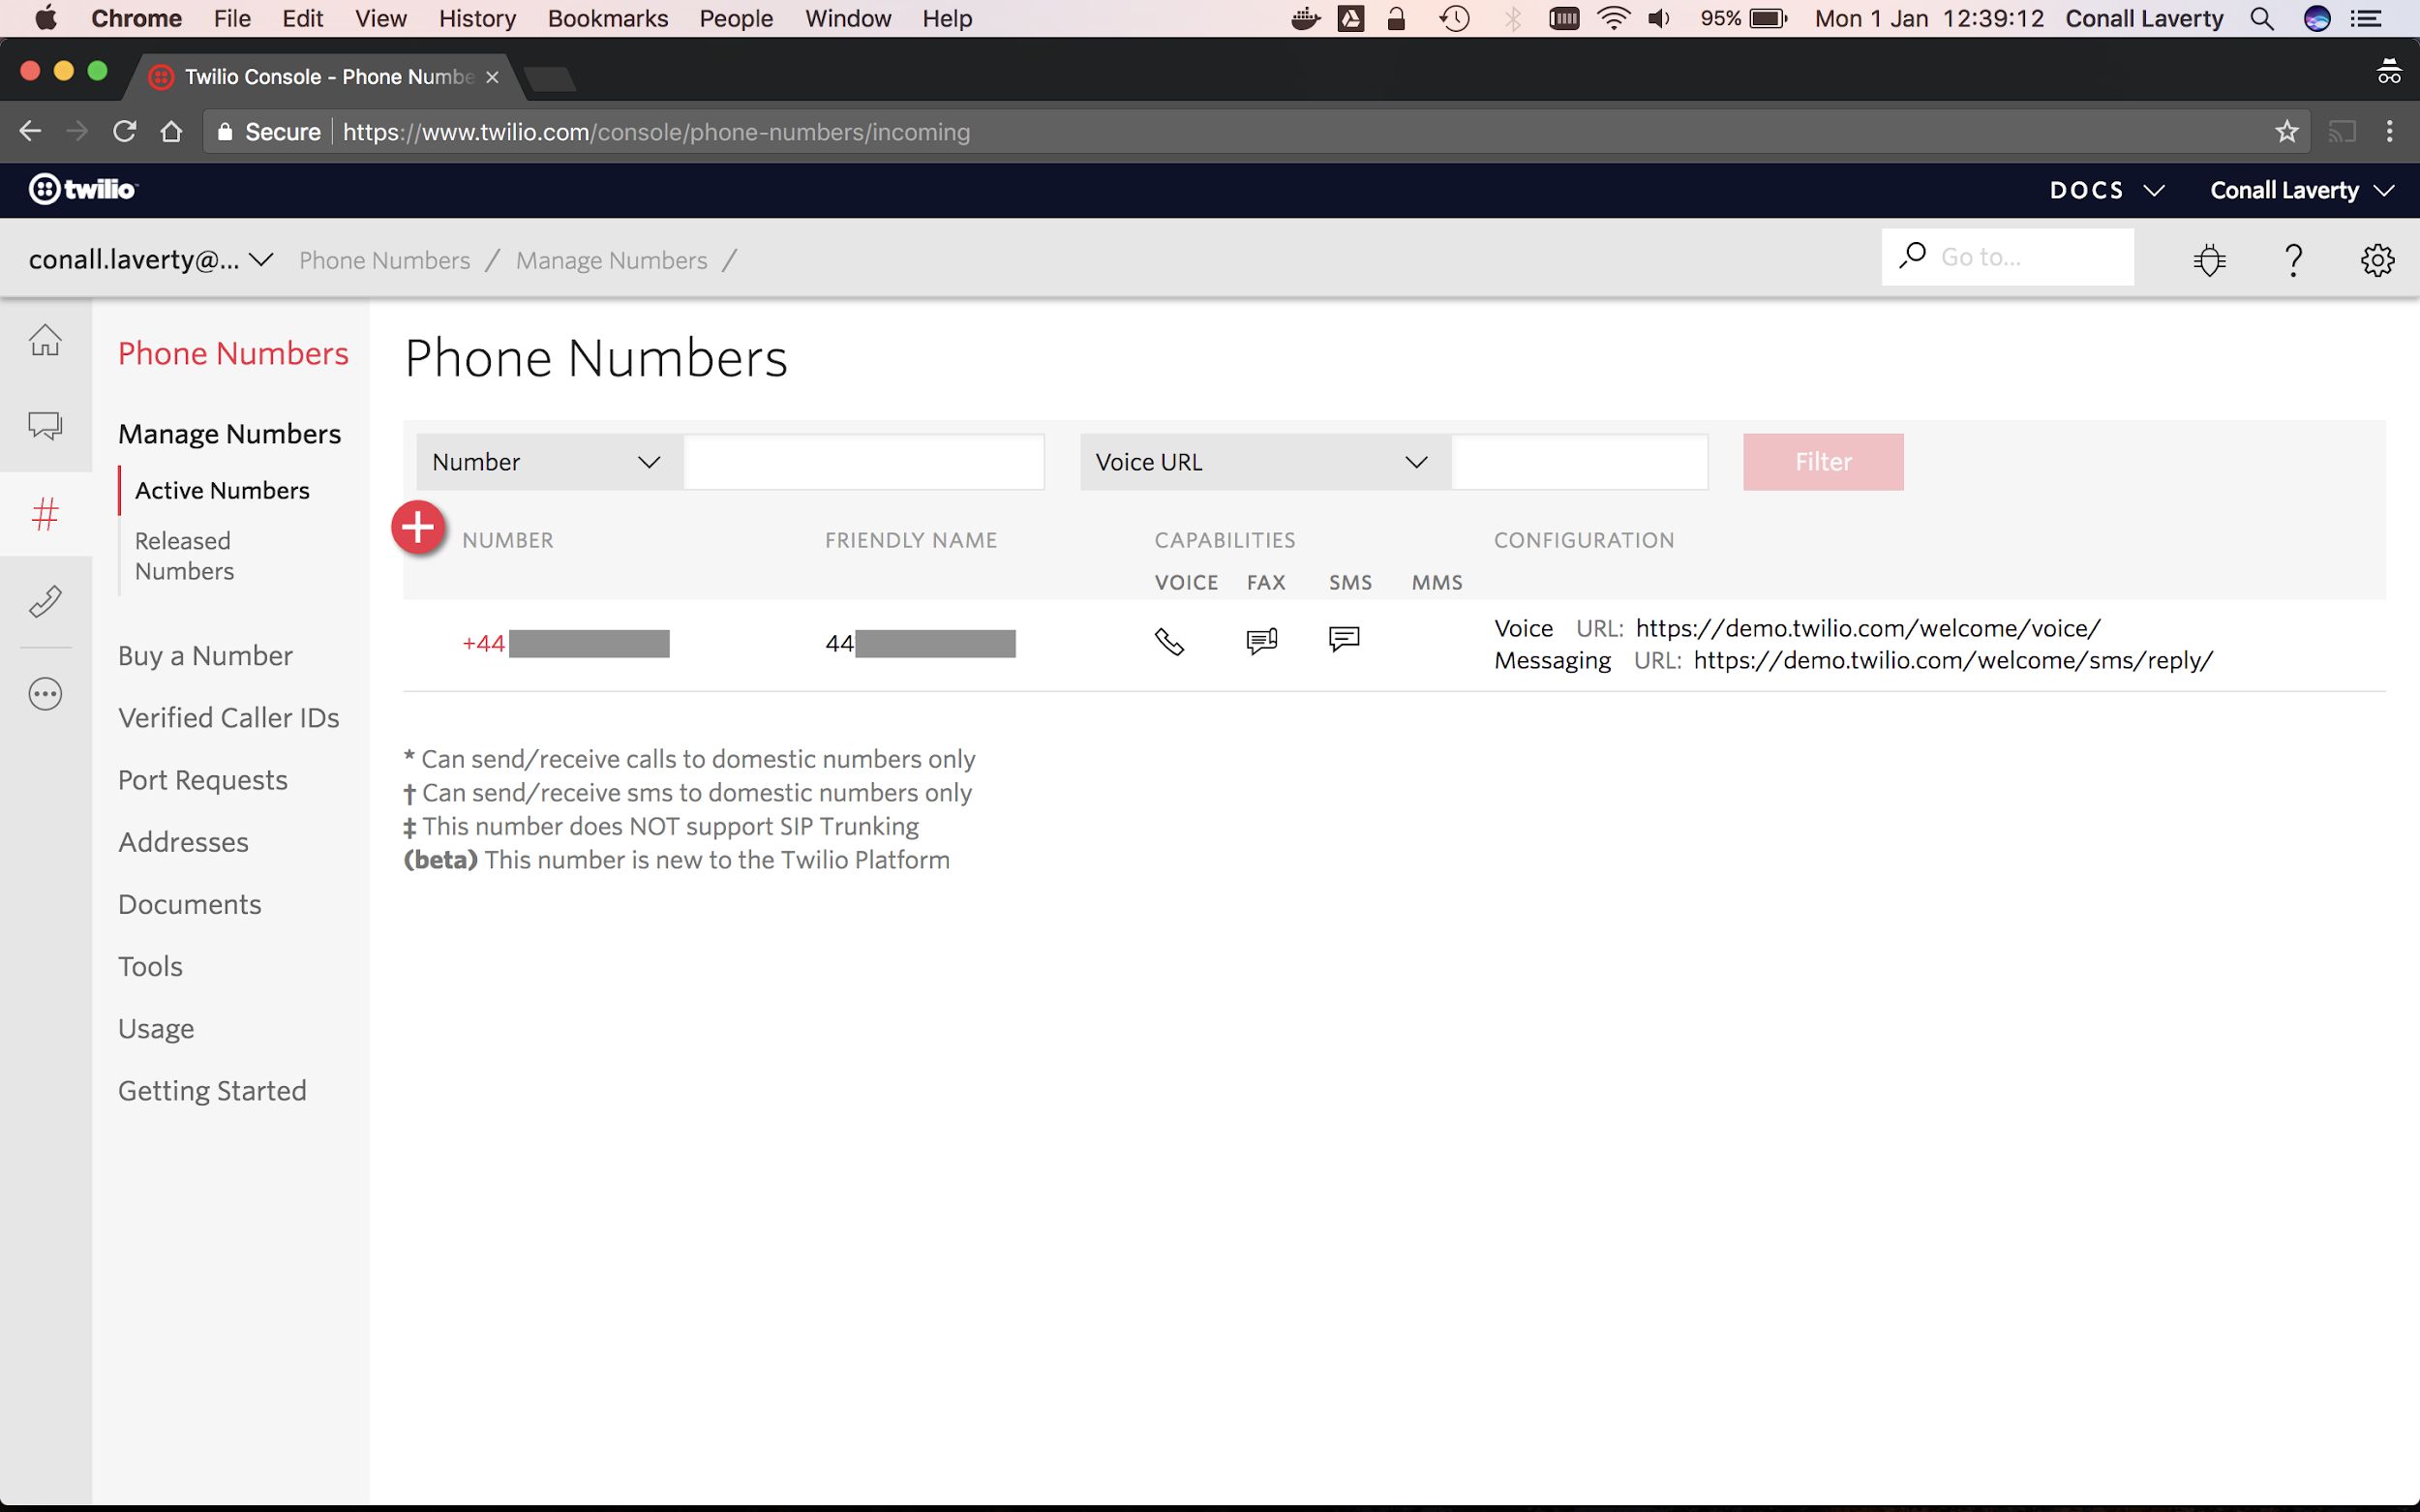
Task: Select the Twilio Console tab
Action: [x=323, y=77]
